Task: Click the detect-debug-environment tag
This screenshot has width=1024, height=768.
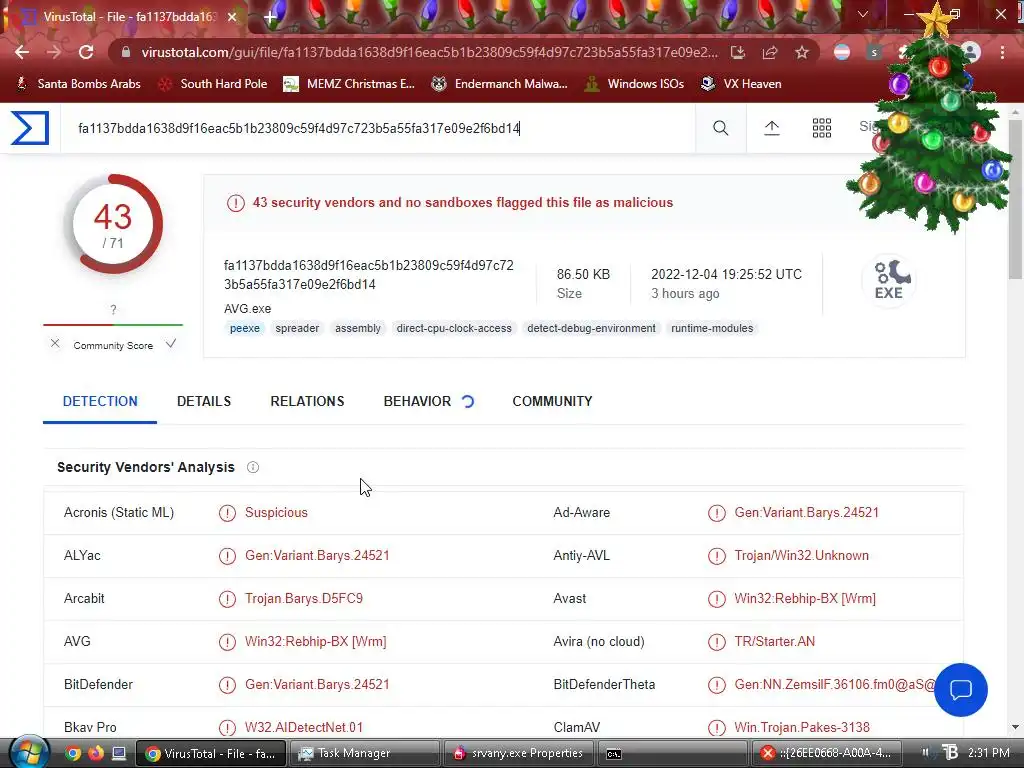Action: tap(591, 328)
